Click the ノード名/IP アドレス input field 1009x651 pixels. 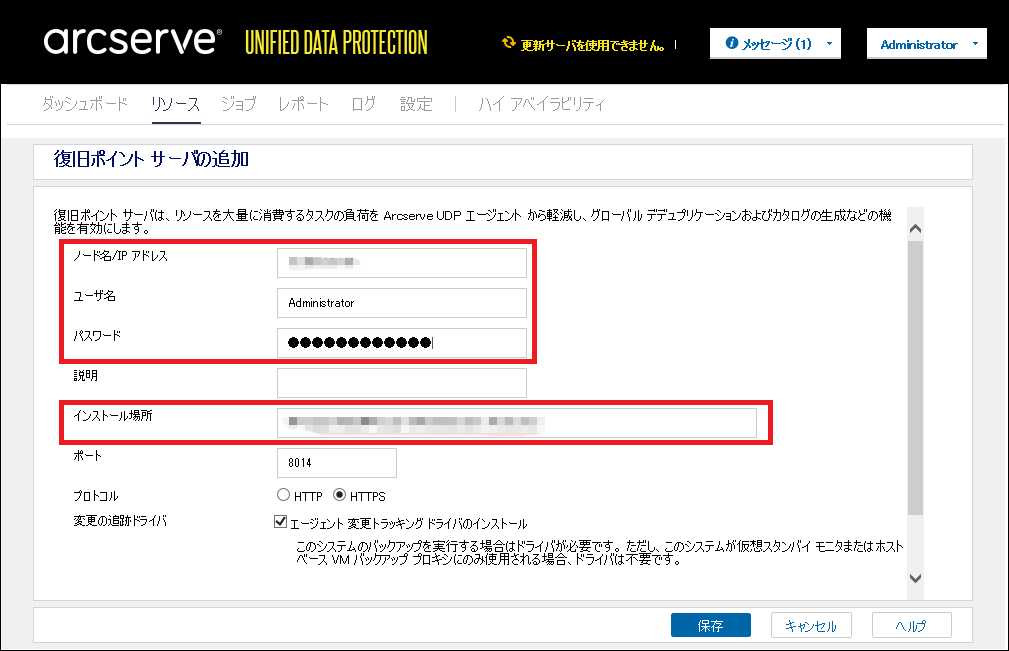point(402,262)
